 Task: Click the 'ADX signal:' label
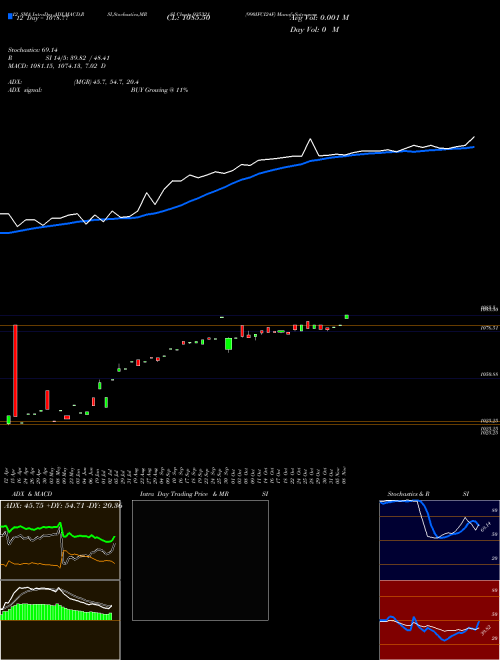click(25, 90)
